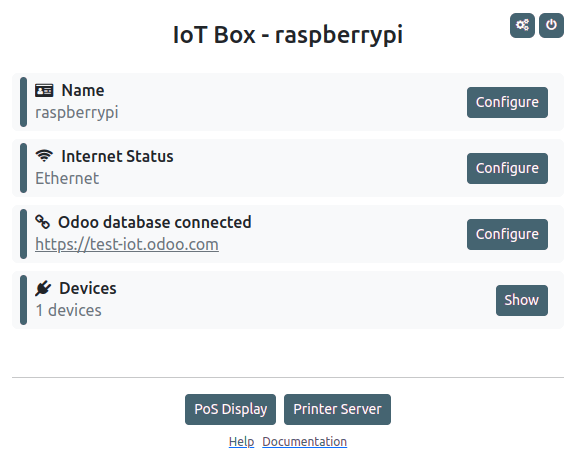Viewport: 577px width, 466px height.
Task: Open the Documentation link
Action: coord(305,441)
